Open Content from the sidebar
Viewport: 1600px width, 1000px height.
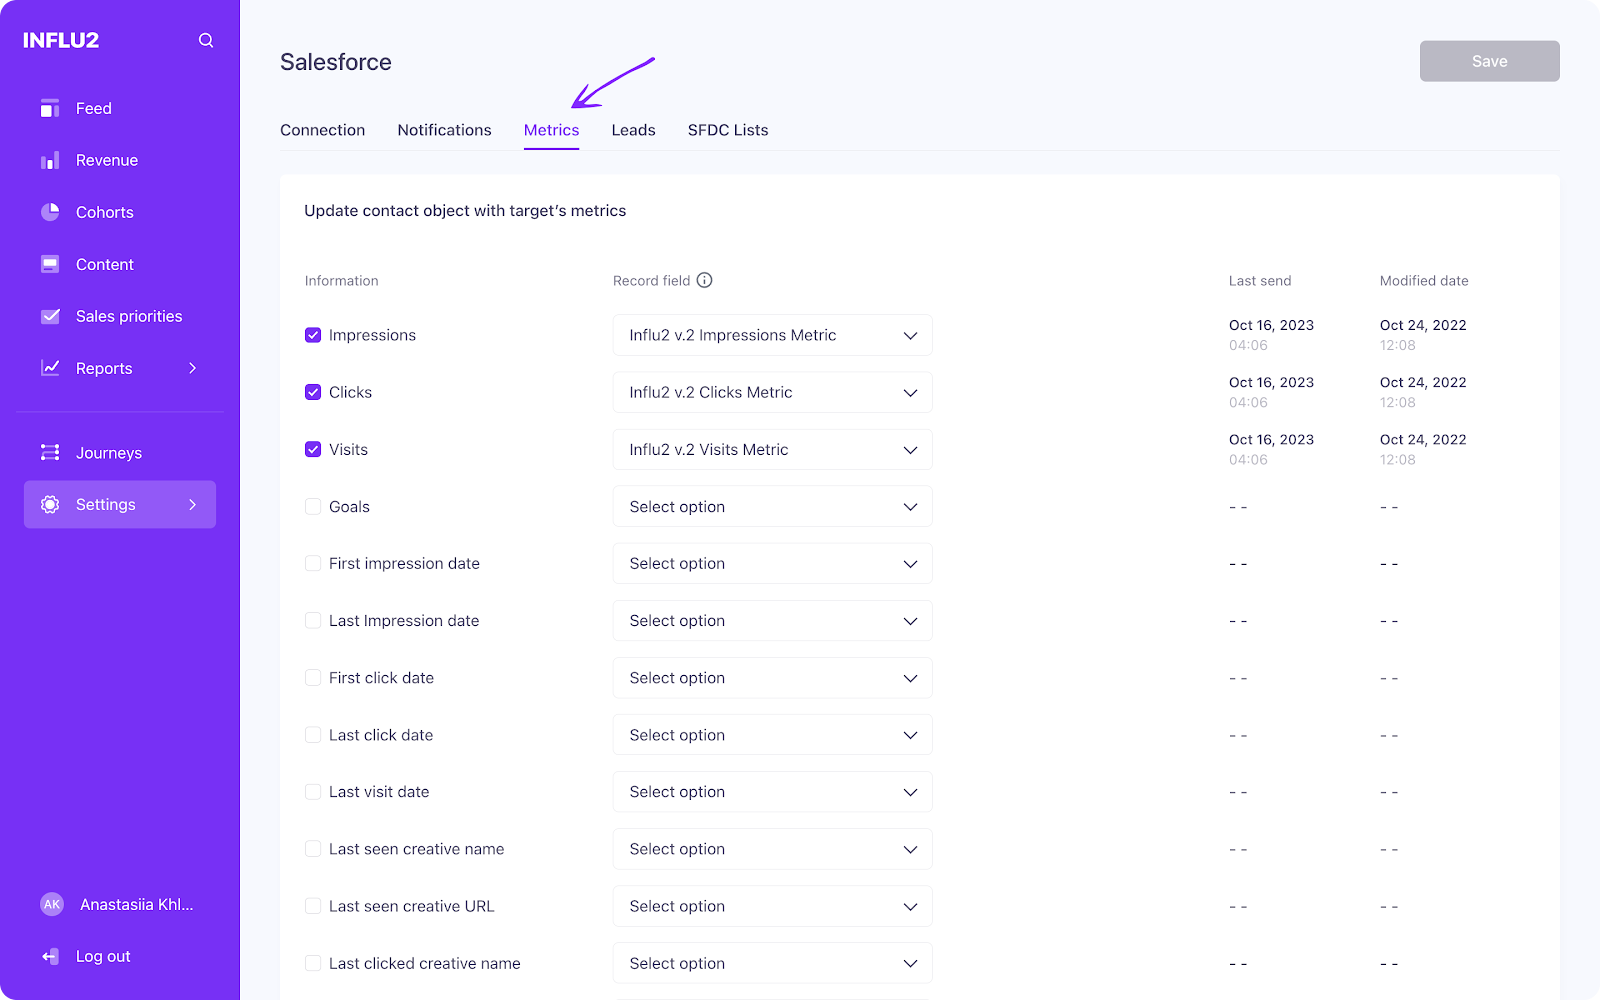coord(105,264)
